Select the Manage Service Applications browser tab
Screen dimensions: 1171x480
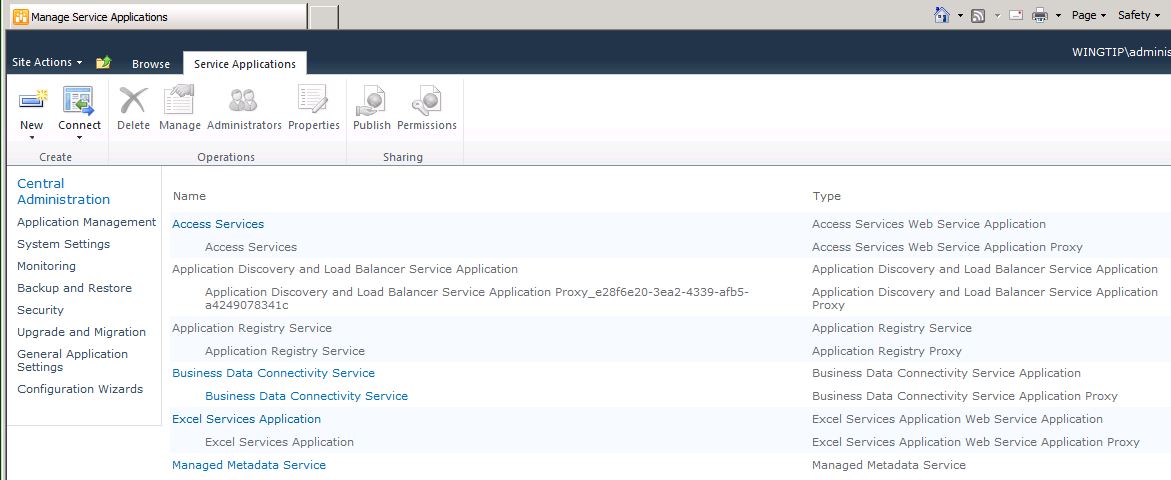[157, 16]
